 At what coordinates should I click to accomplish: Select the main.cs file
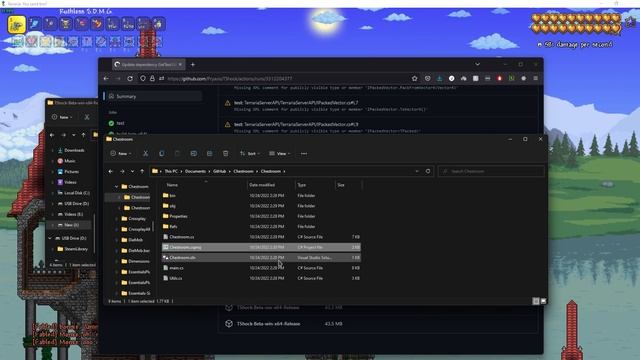(261, 268)
